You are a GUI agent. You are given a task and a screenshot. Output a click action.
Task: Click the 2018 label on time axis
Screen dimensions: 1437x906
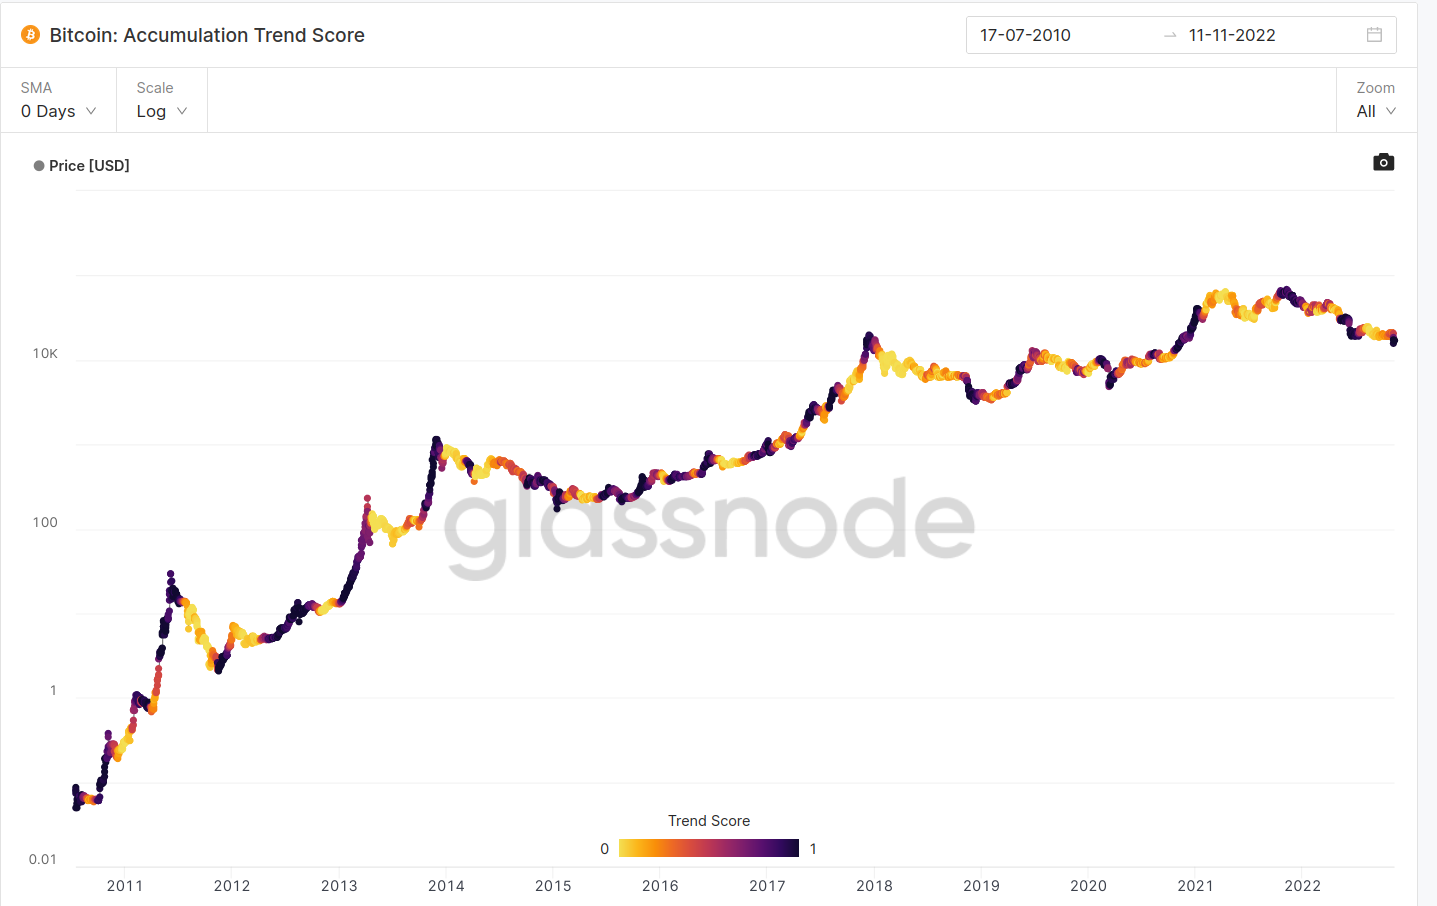pyautogui.click(x=874, y=886)
